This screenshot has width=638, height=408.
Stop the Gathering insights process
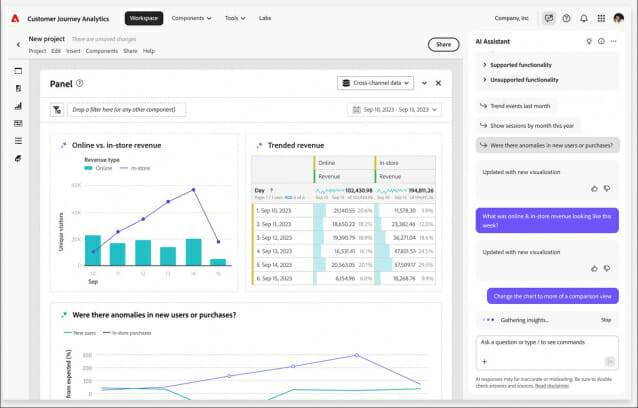coord(606,320)
